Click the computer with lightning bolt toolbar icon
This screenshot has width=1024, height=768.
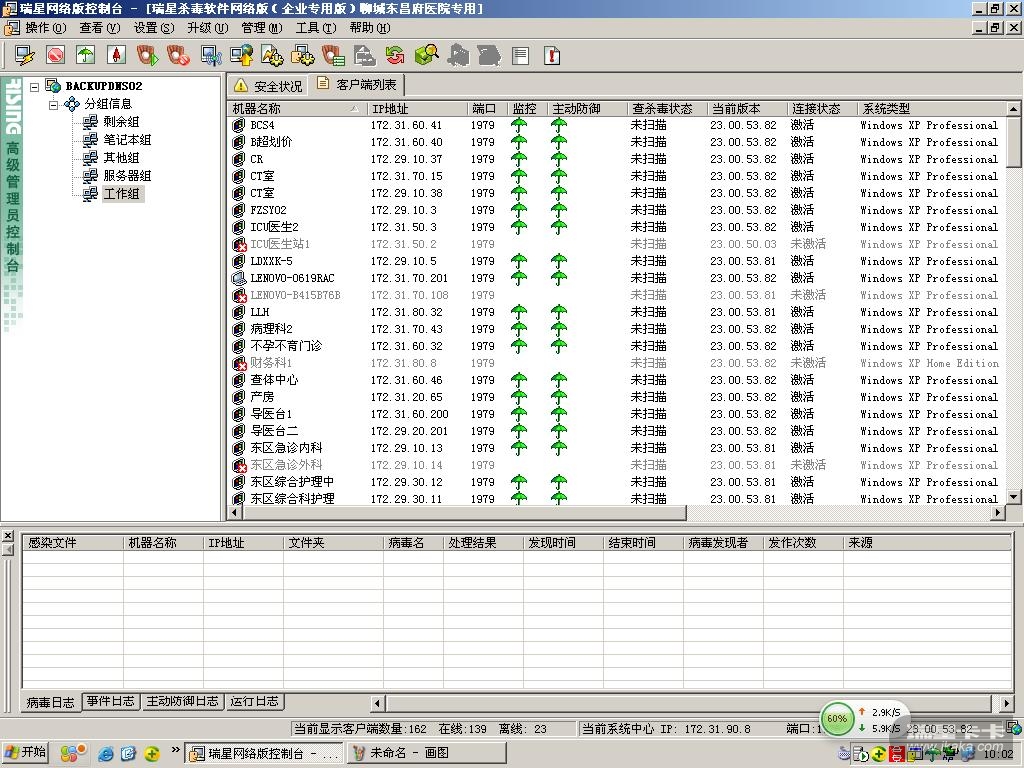(x=25, y=56)
